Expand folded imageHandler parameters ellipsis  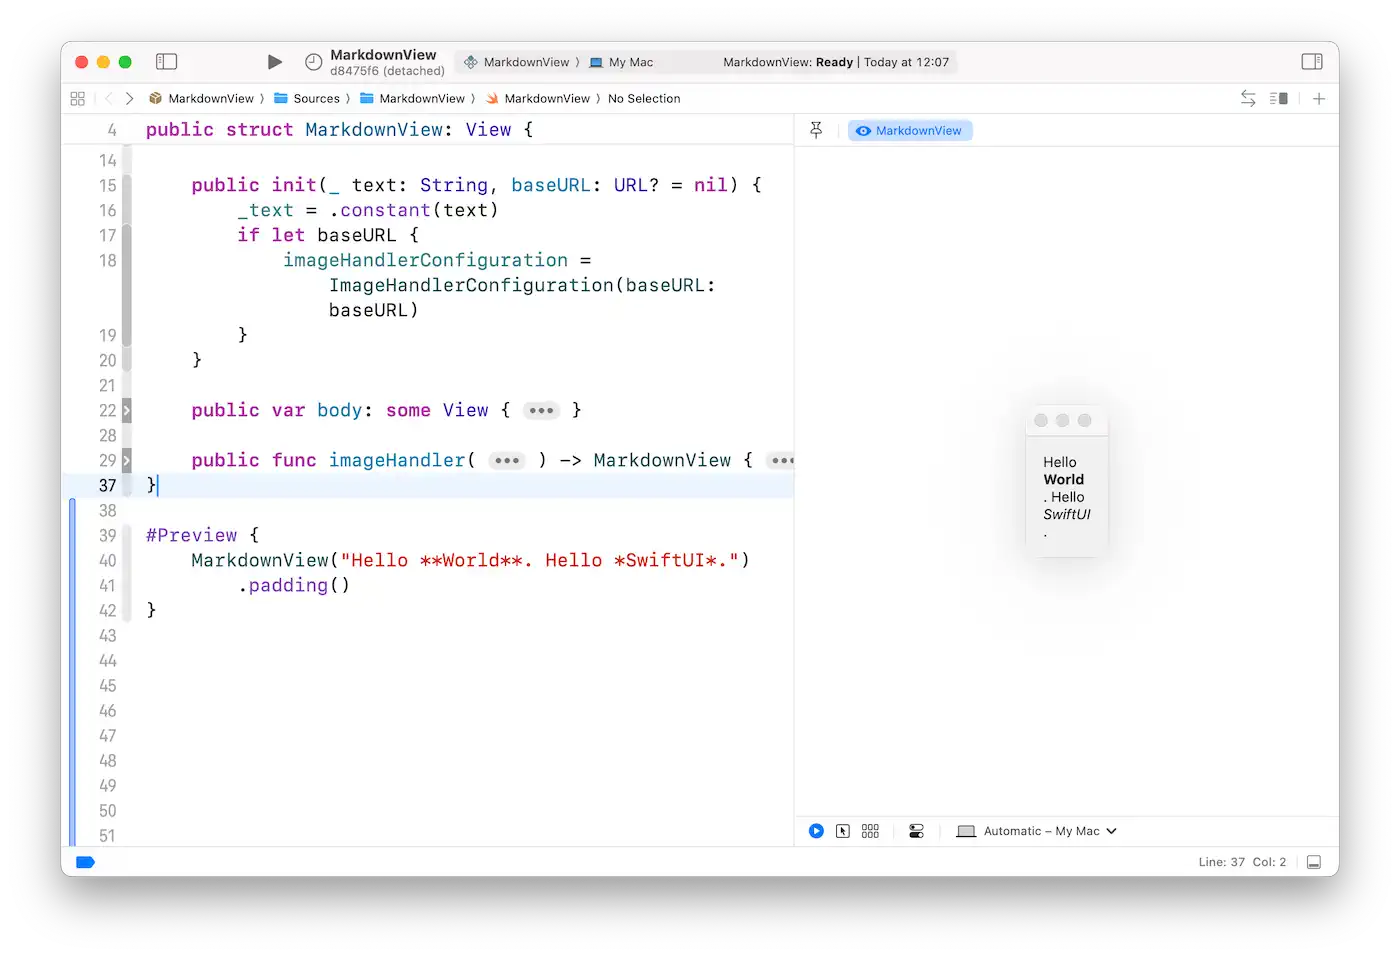click(507, 461)
